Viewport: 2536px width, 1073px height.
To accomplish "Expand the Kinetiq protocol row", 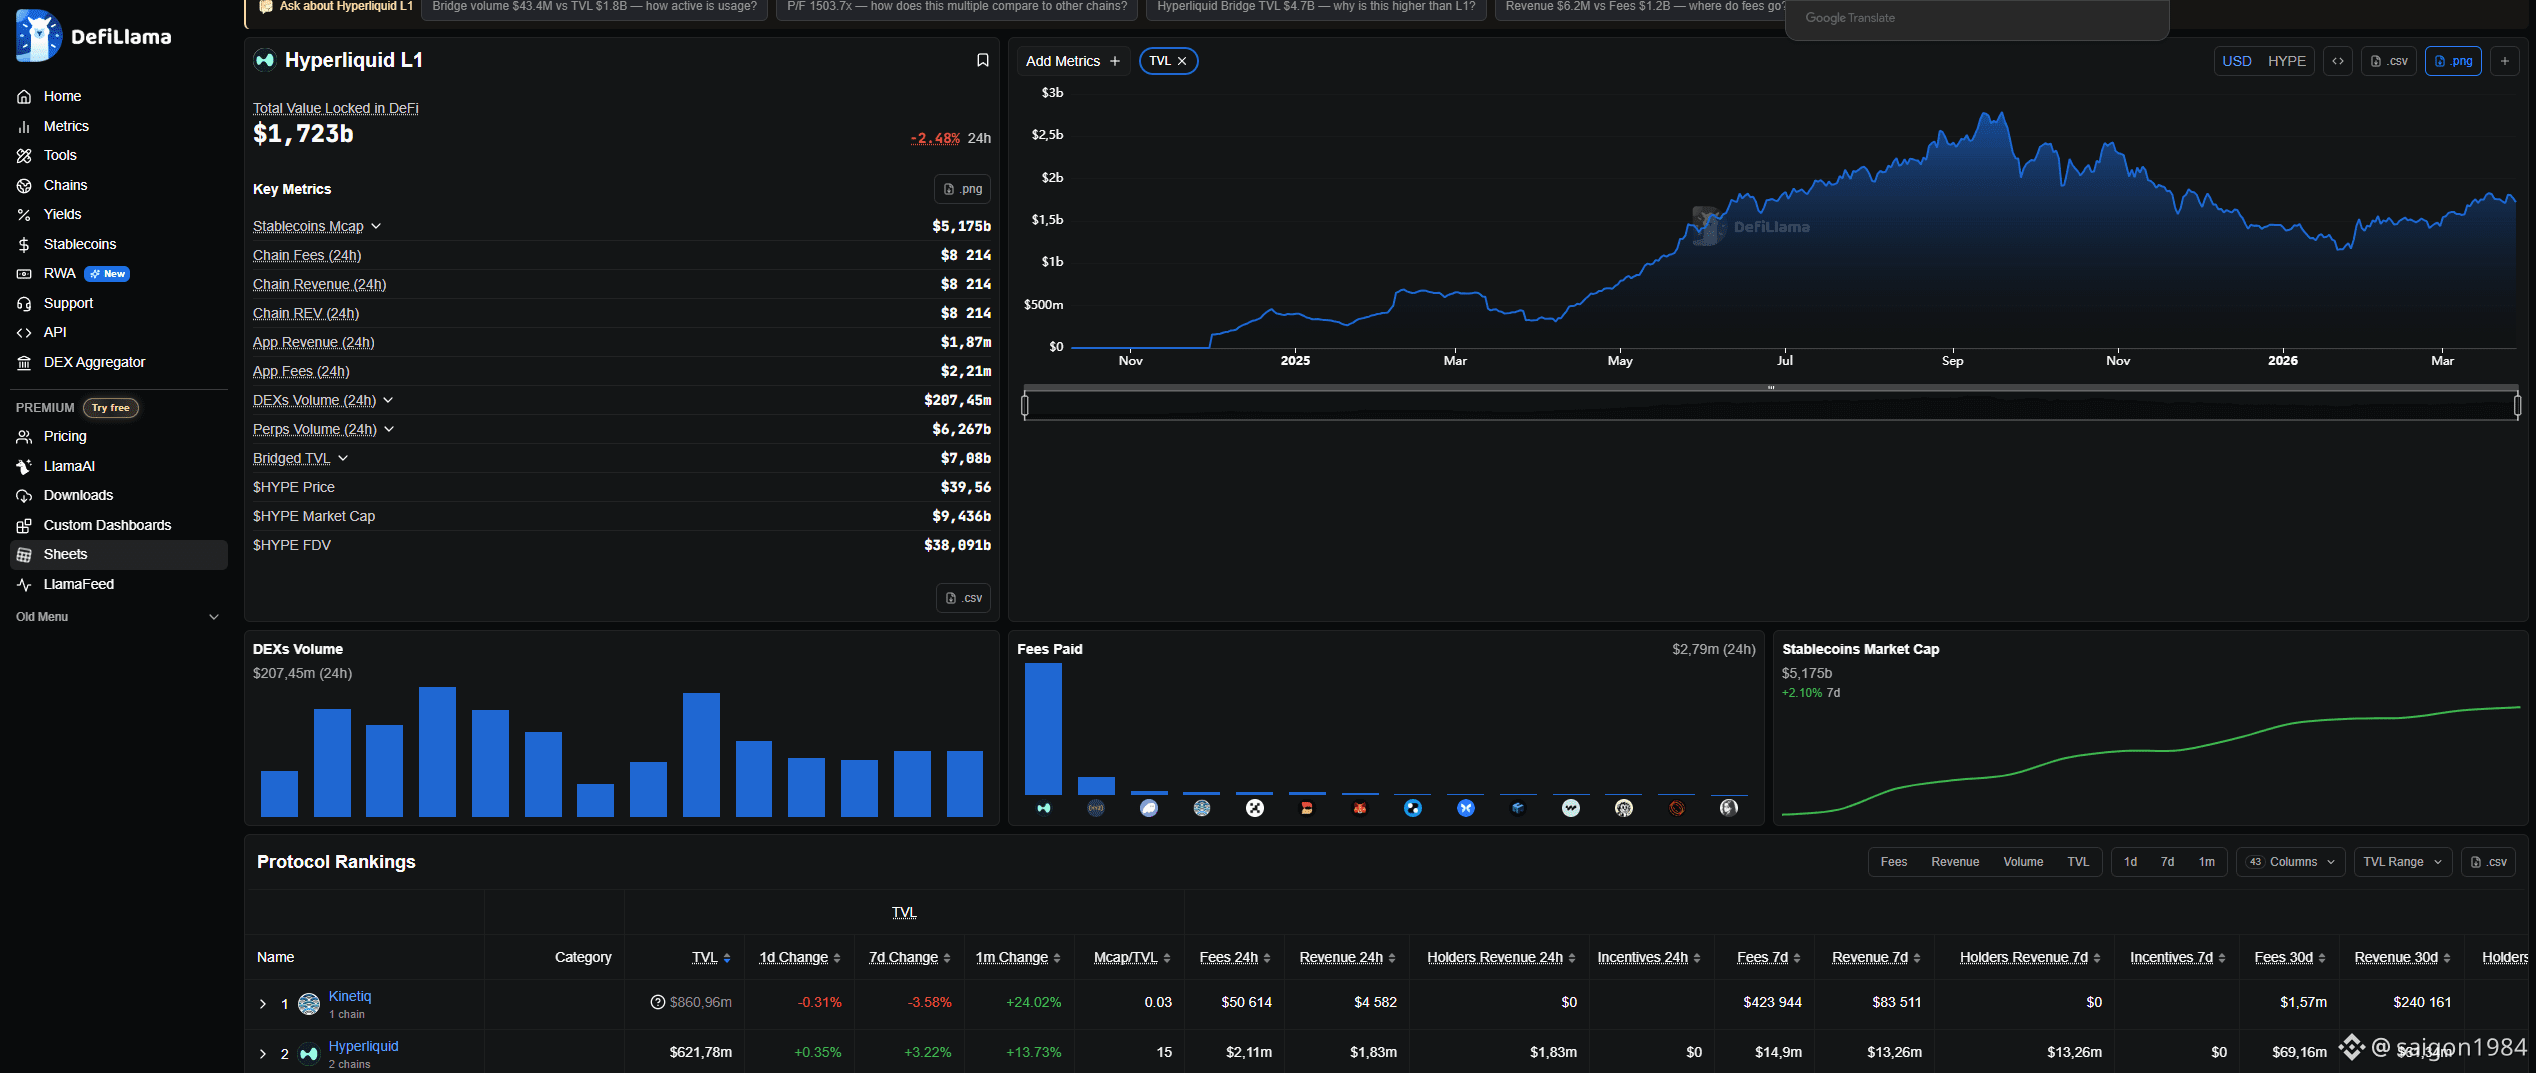I will (x=263, y=1004).
